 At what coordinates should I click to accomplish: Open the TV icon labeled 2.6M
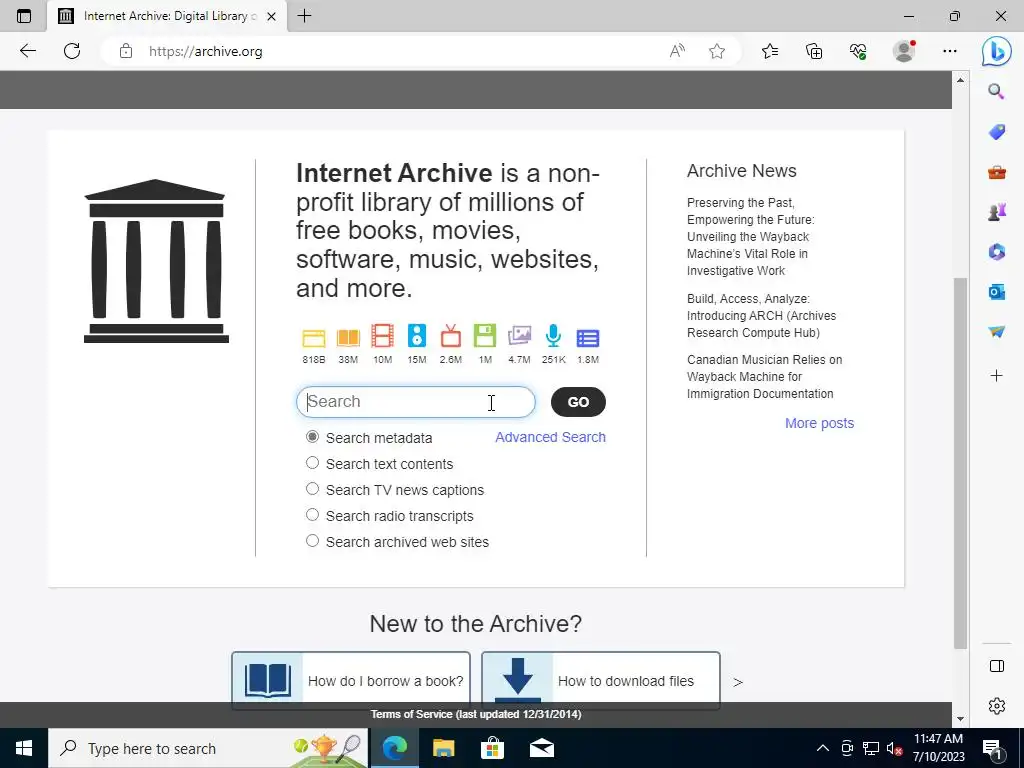coord(451,336)
